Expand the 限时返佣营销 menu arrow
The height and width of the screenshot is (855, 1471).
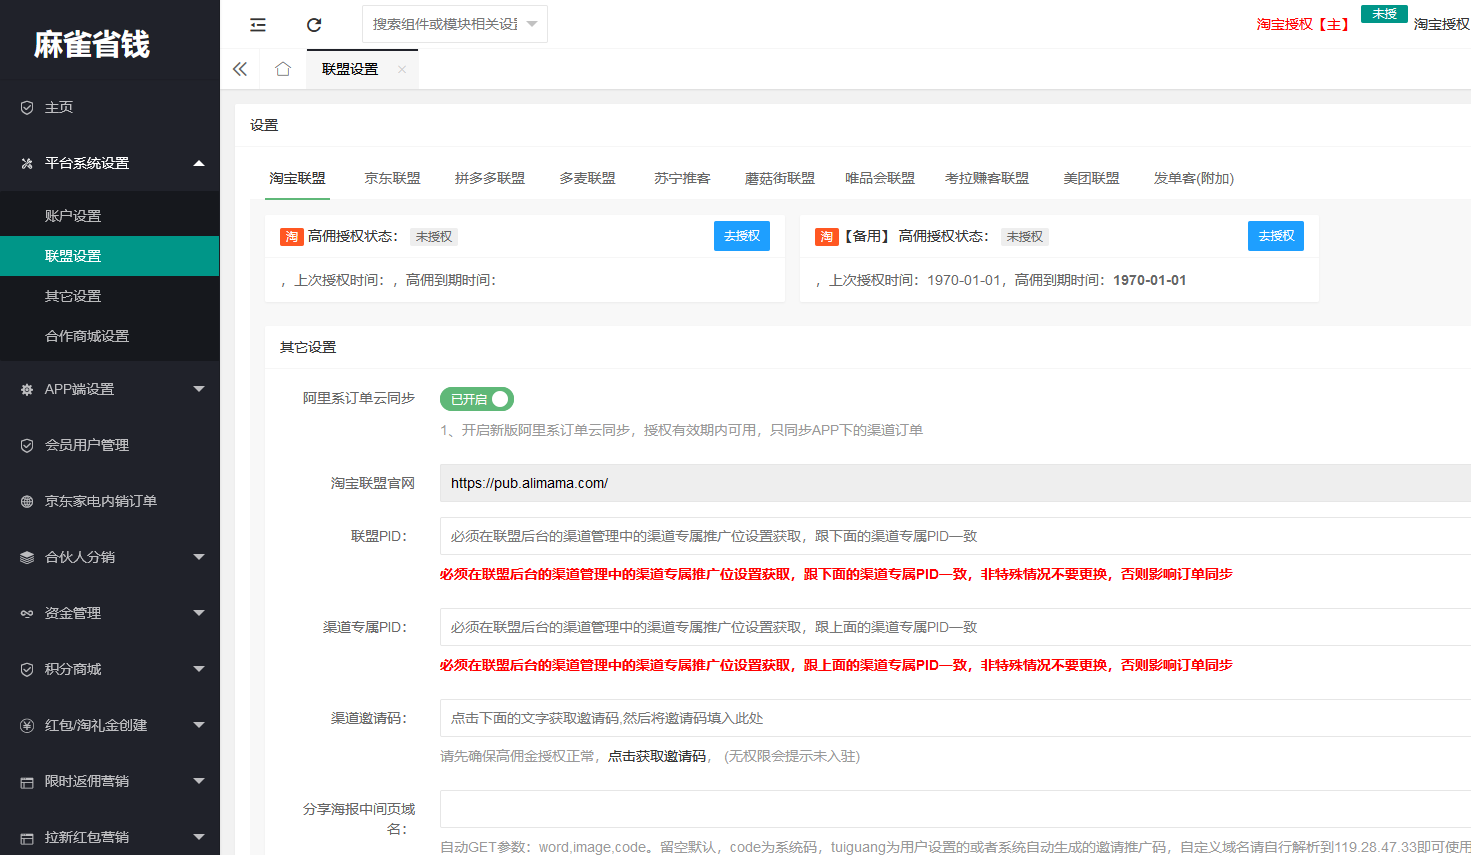point(199,781)
